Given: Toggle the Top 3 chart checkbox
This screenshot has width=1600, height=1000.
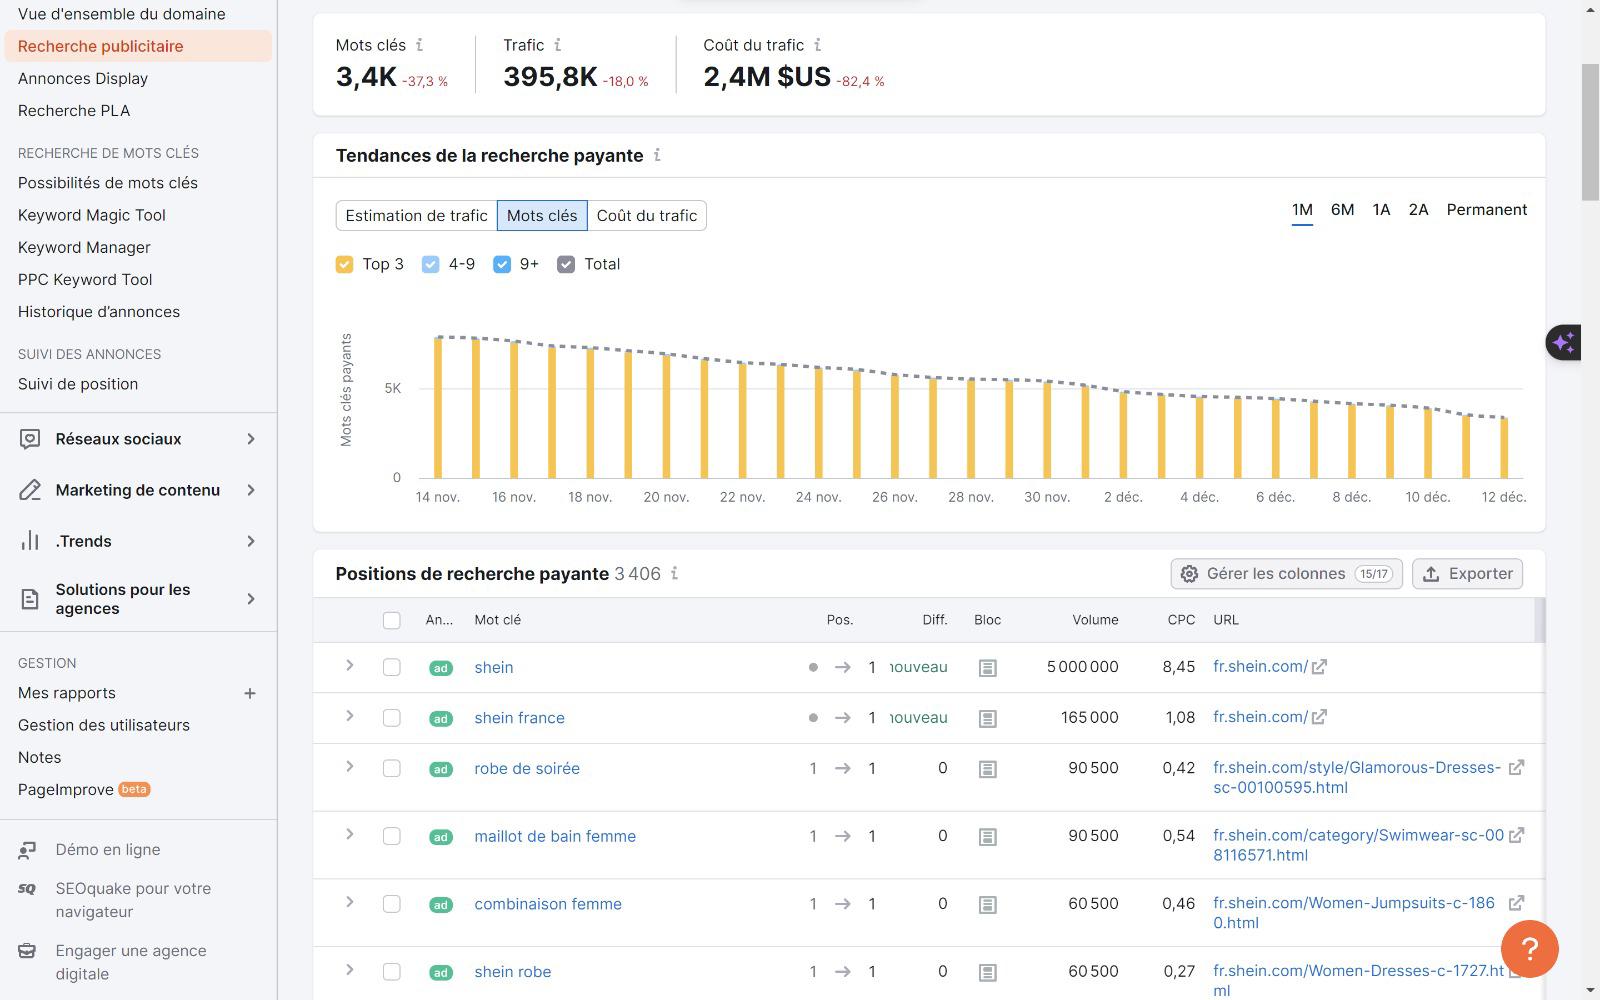Looking at the screenshot, I should click(344, 264).
